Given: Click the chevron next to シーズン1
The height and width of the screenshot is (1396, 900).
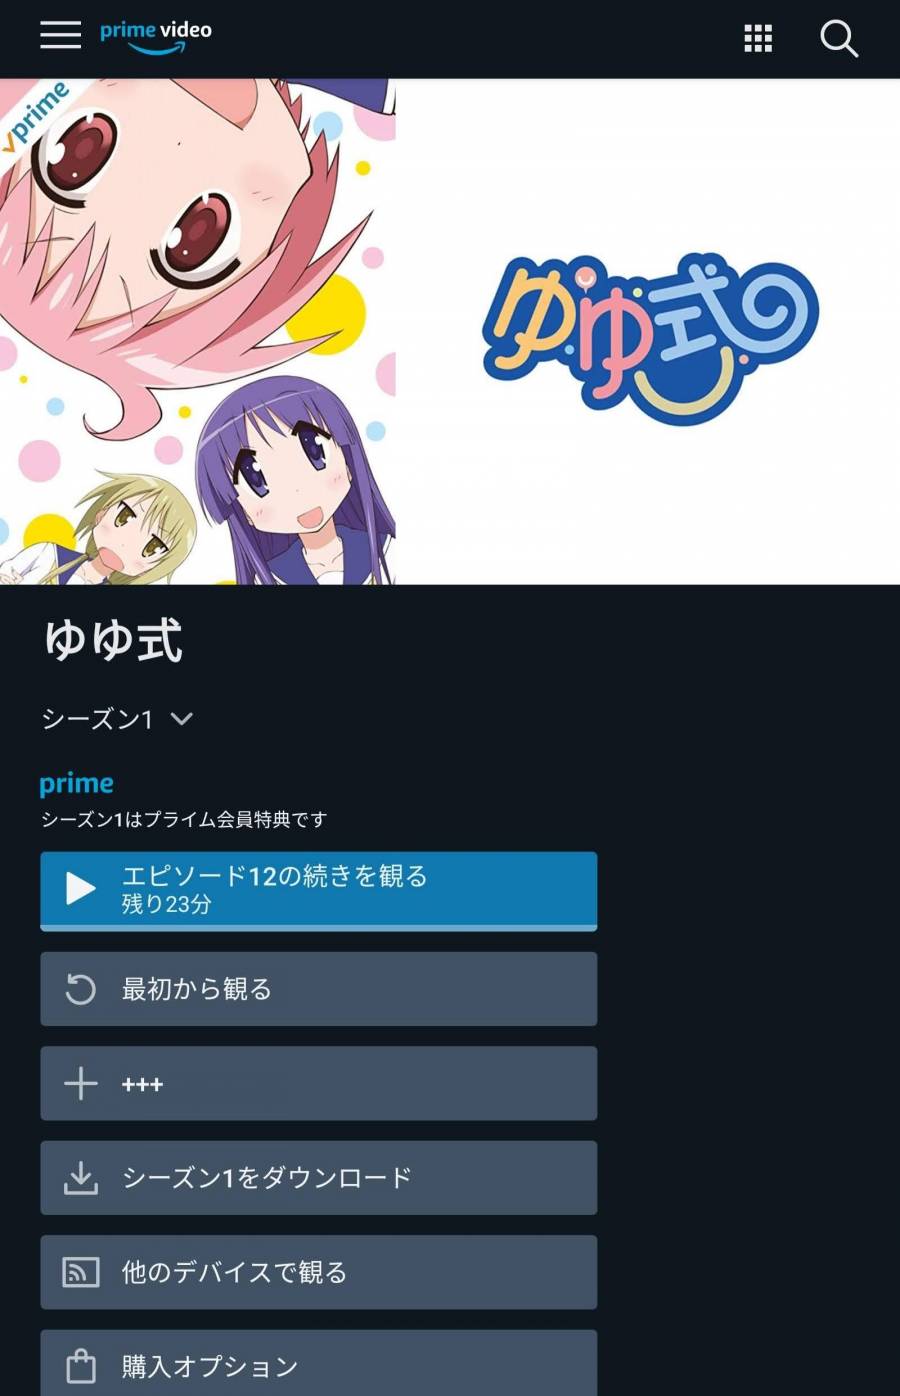Looking at the screenshot, I should pyautogui.click(x=181, y=718).
